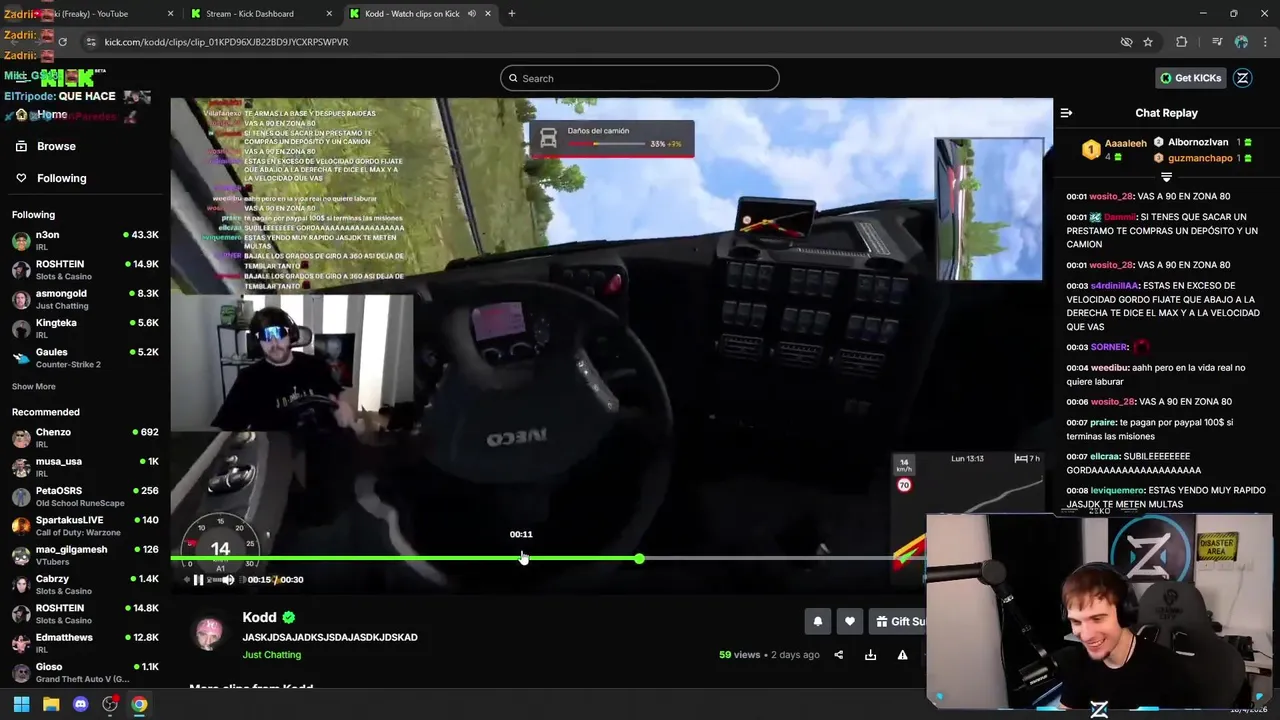
Task: Collapse the Chat Replay panel
Action: (1066, 113)
